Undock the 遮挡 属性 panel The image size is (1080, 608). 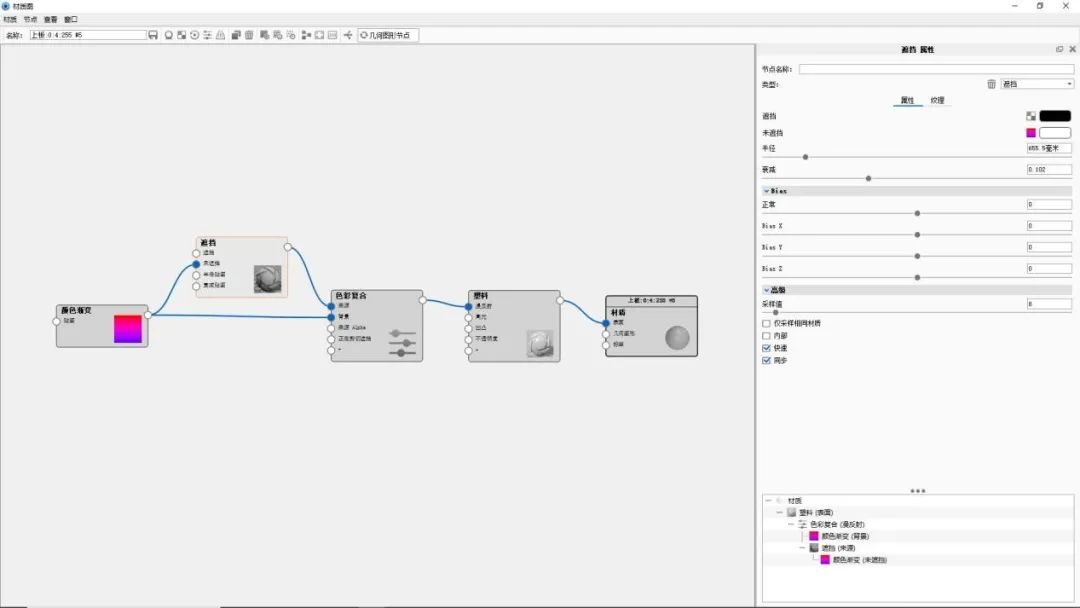pyautogui.click(x=1059, y=49)
